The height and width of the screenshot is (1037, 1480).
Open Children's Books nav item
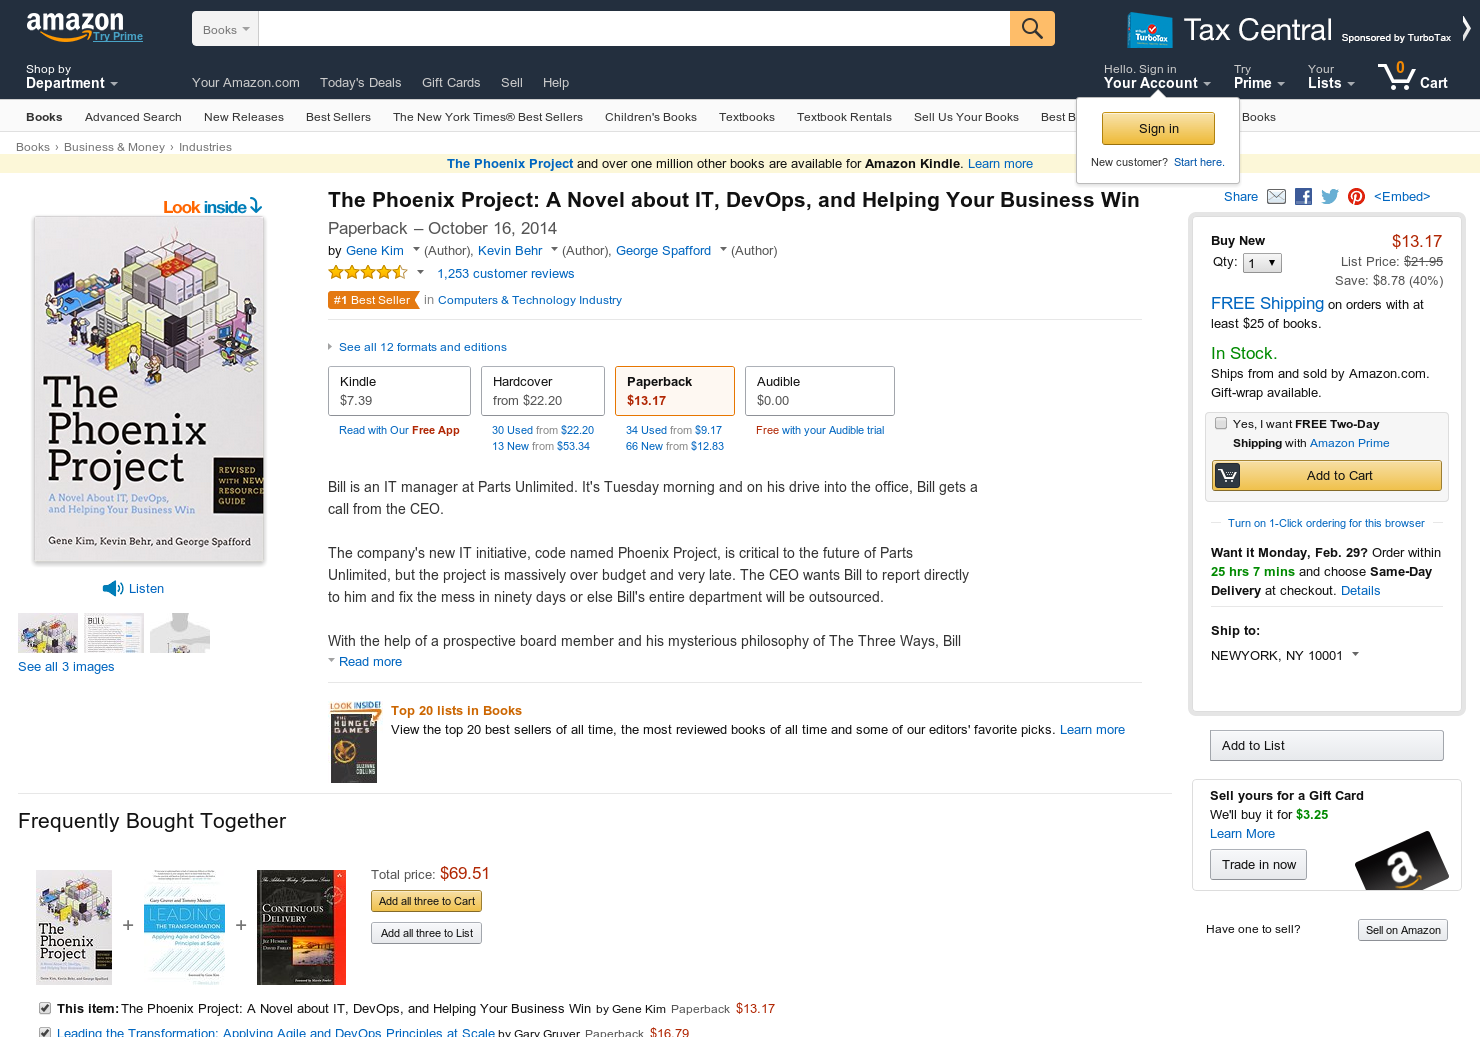click(651, 117)
